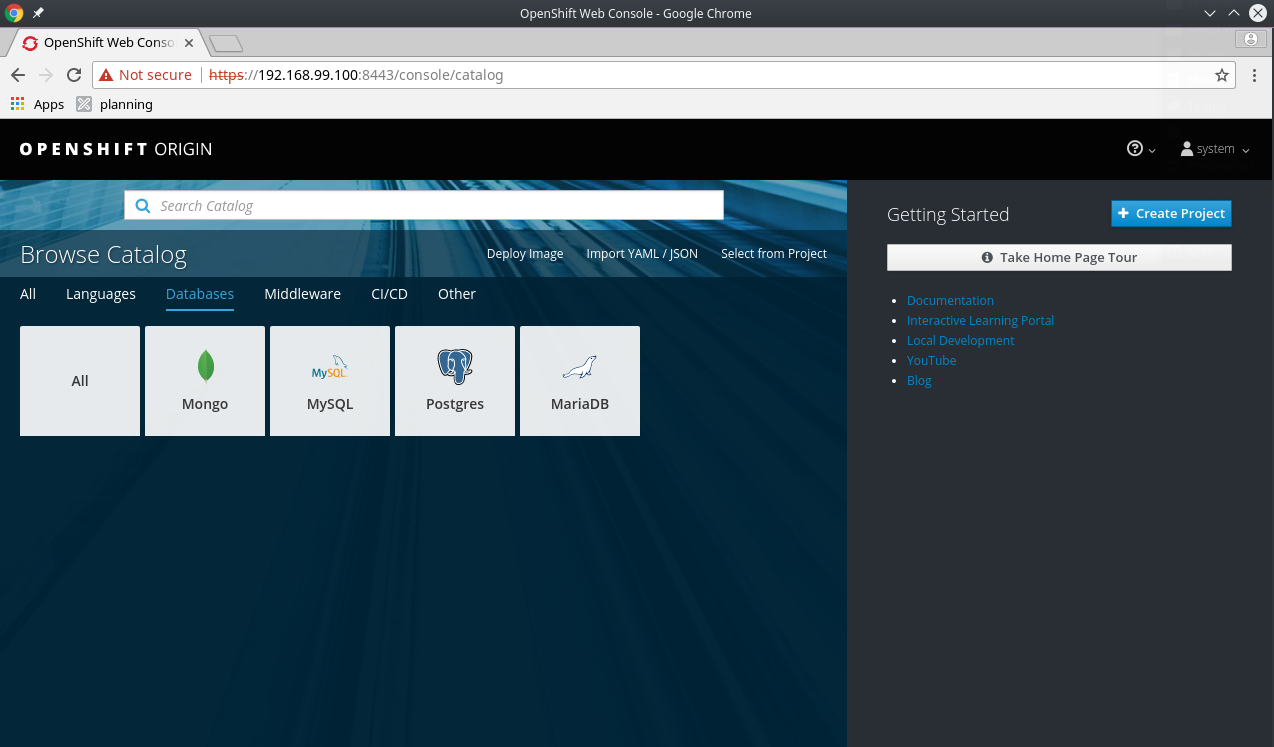
Task: Click Import YAML / JSON
Action: pyautogui.click(x=642, y=254)
